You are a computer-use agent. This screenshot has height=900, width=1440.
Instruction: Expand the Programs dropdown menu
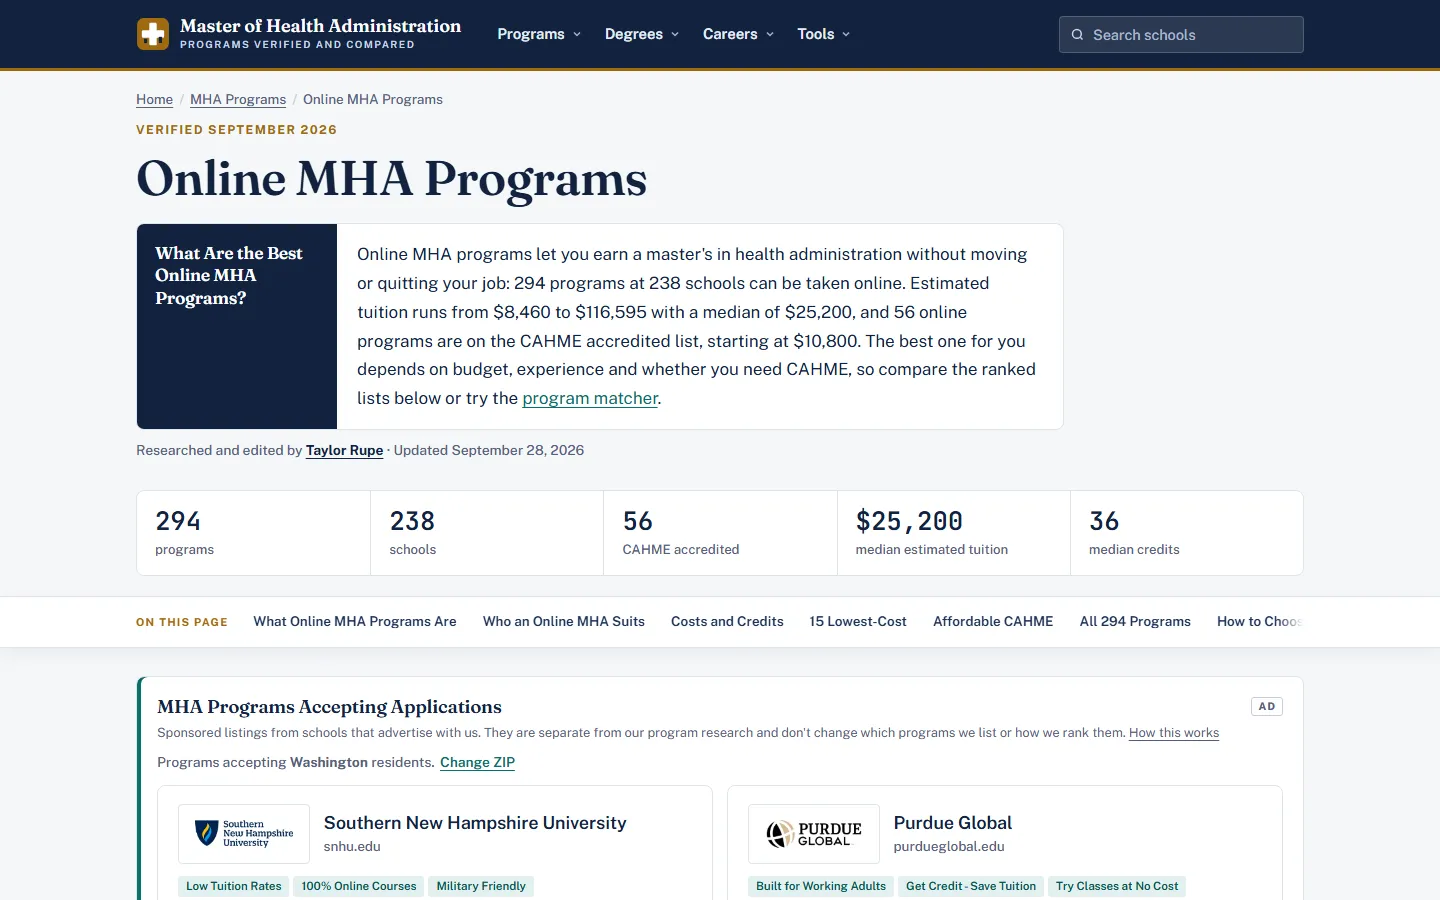pos(539,34)
